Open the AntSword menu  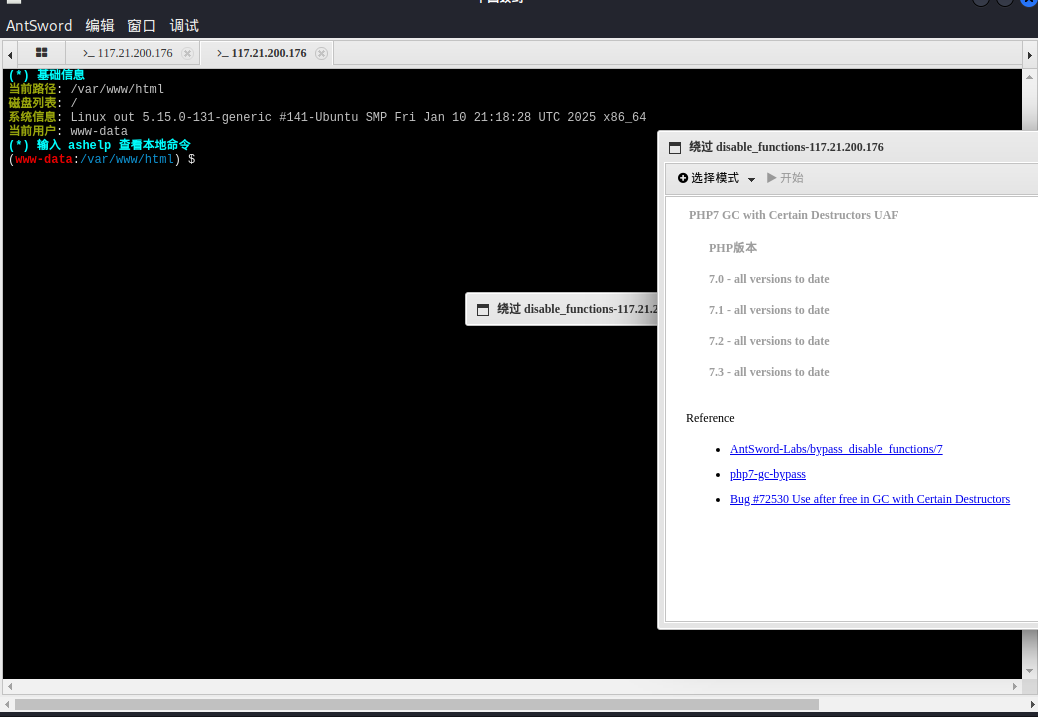tap(39, 26)
